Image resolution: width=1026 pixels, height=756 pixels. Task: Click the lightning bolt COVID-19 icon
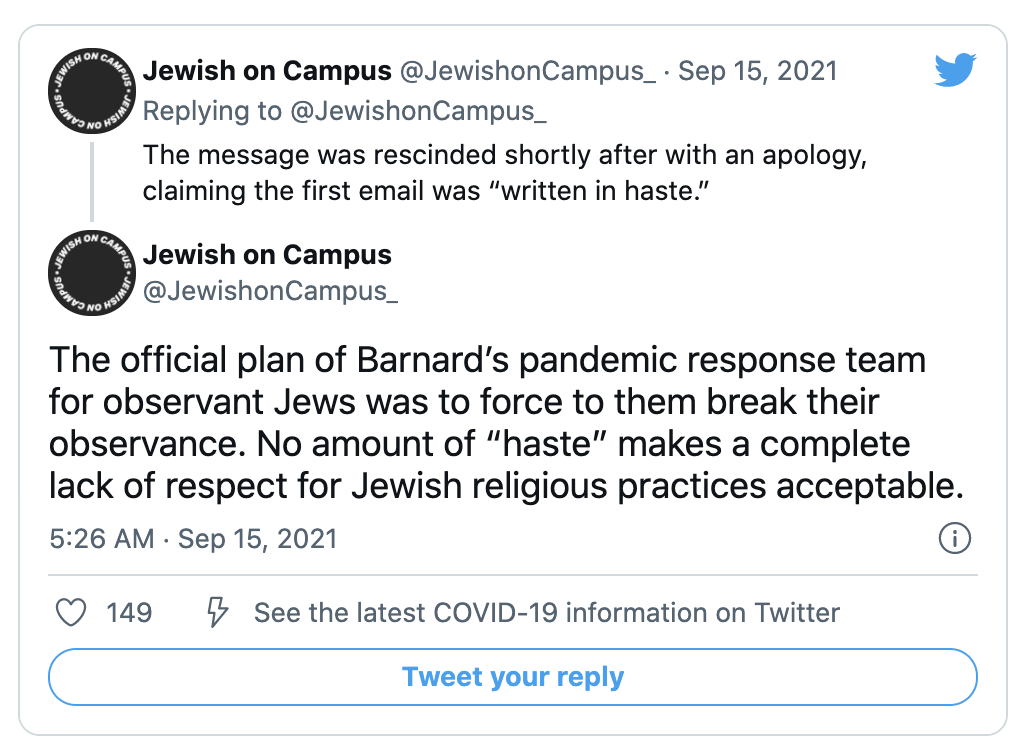pyautogui.click(x=217, y=613)
